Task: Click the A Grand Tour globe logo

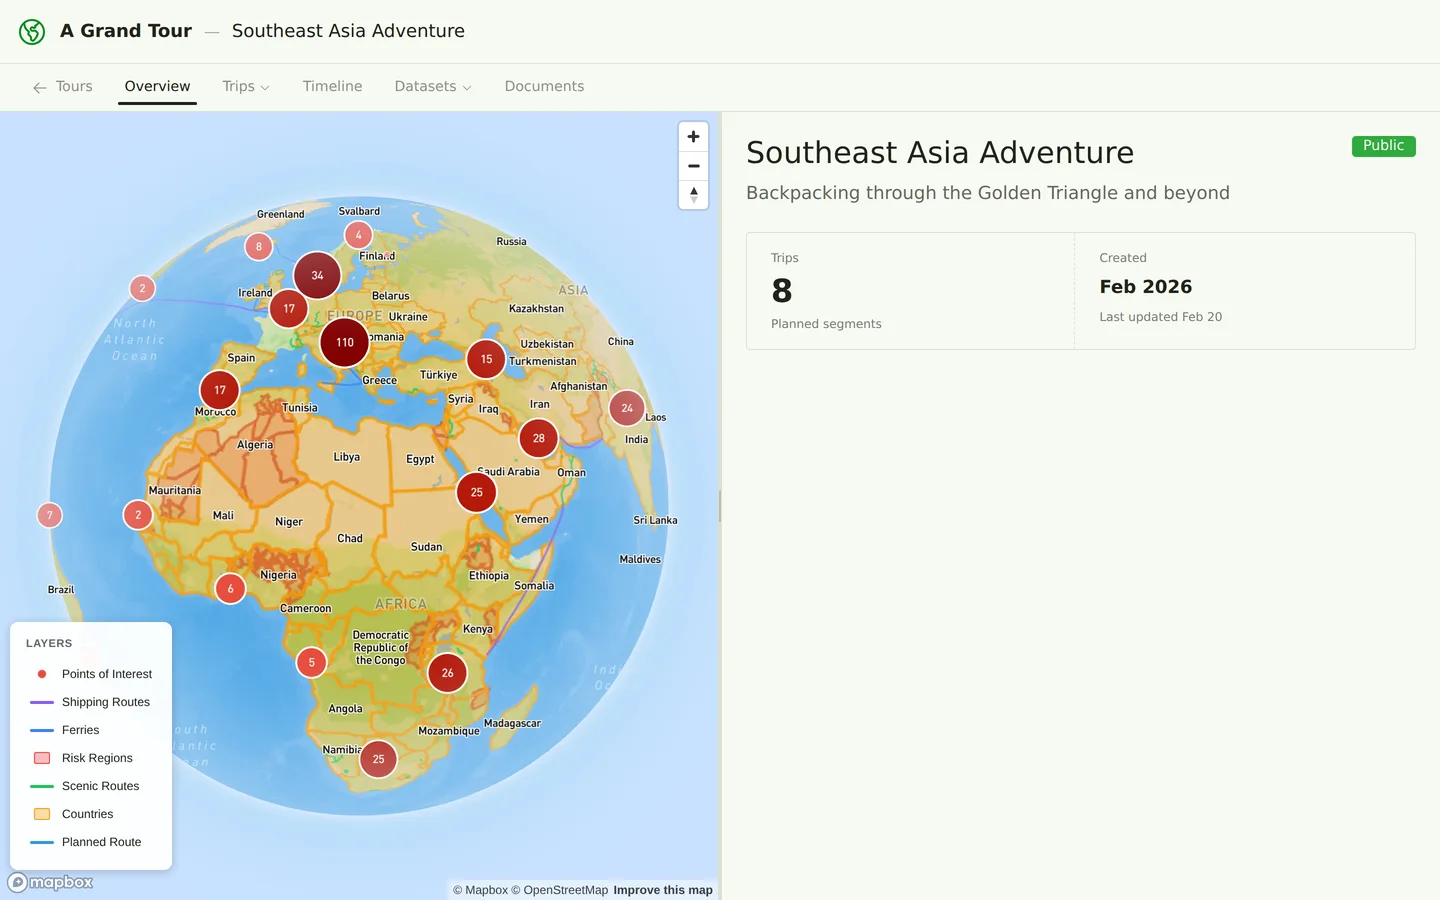Action: click(x=32, y=32)
